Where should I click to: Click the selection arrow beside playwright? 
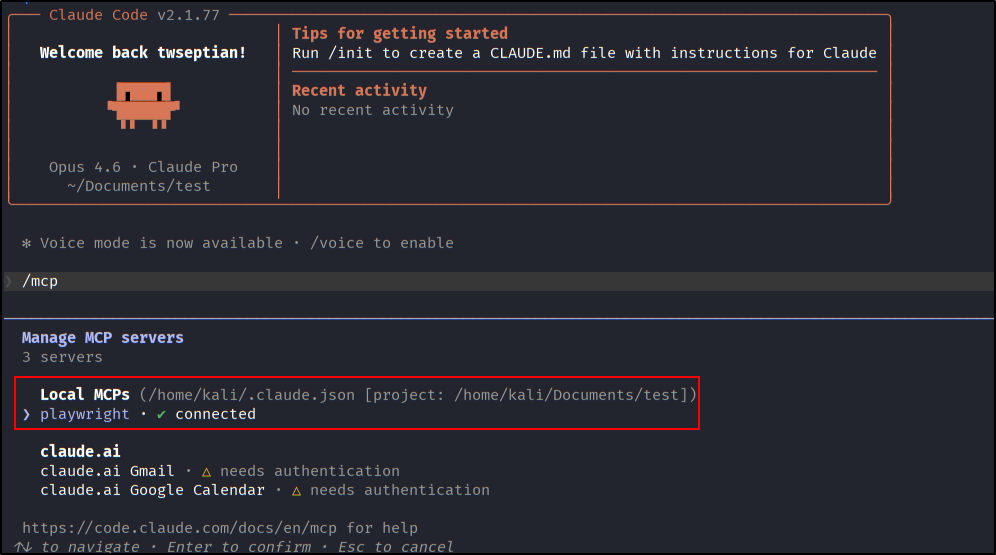(x=27, y=414)
